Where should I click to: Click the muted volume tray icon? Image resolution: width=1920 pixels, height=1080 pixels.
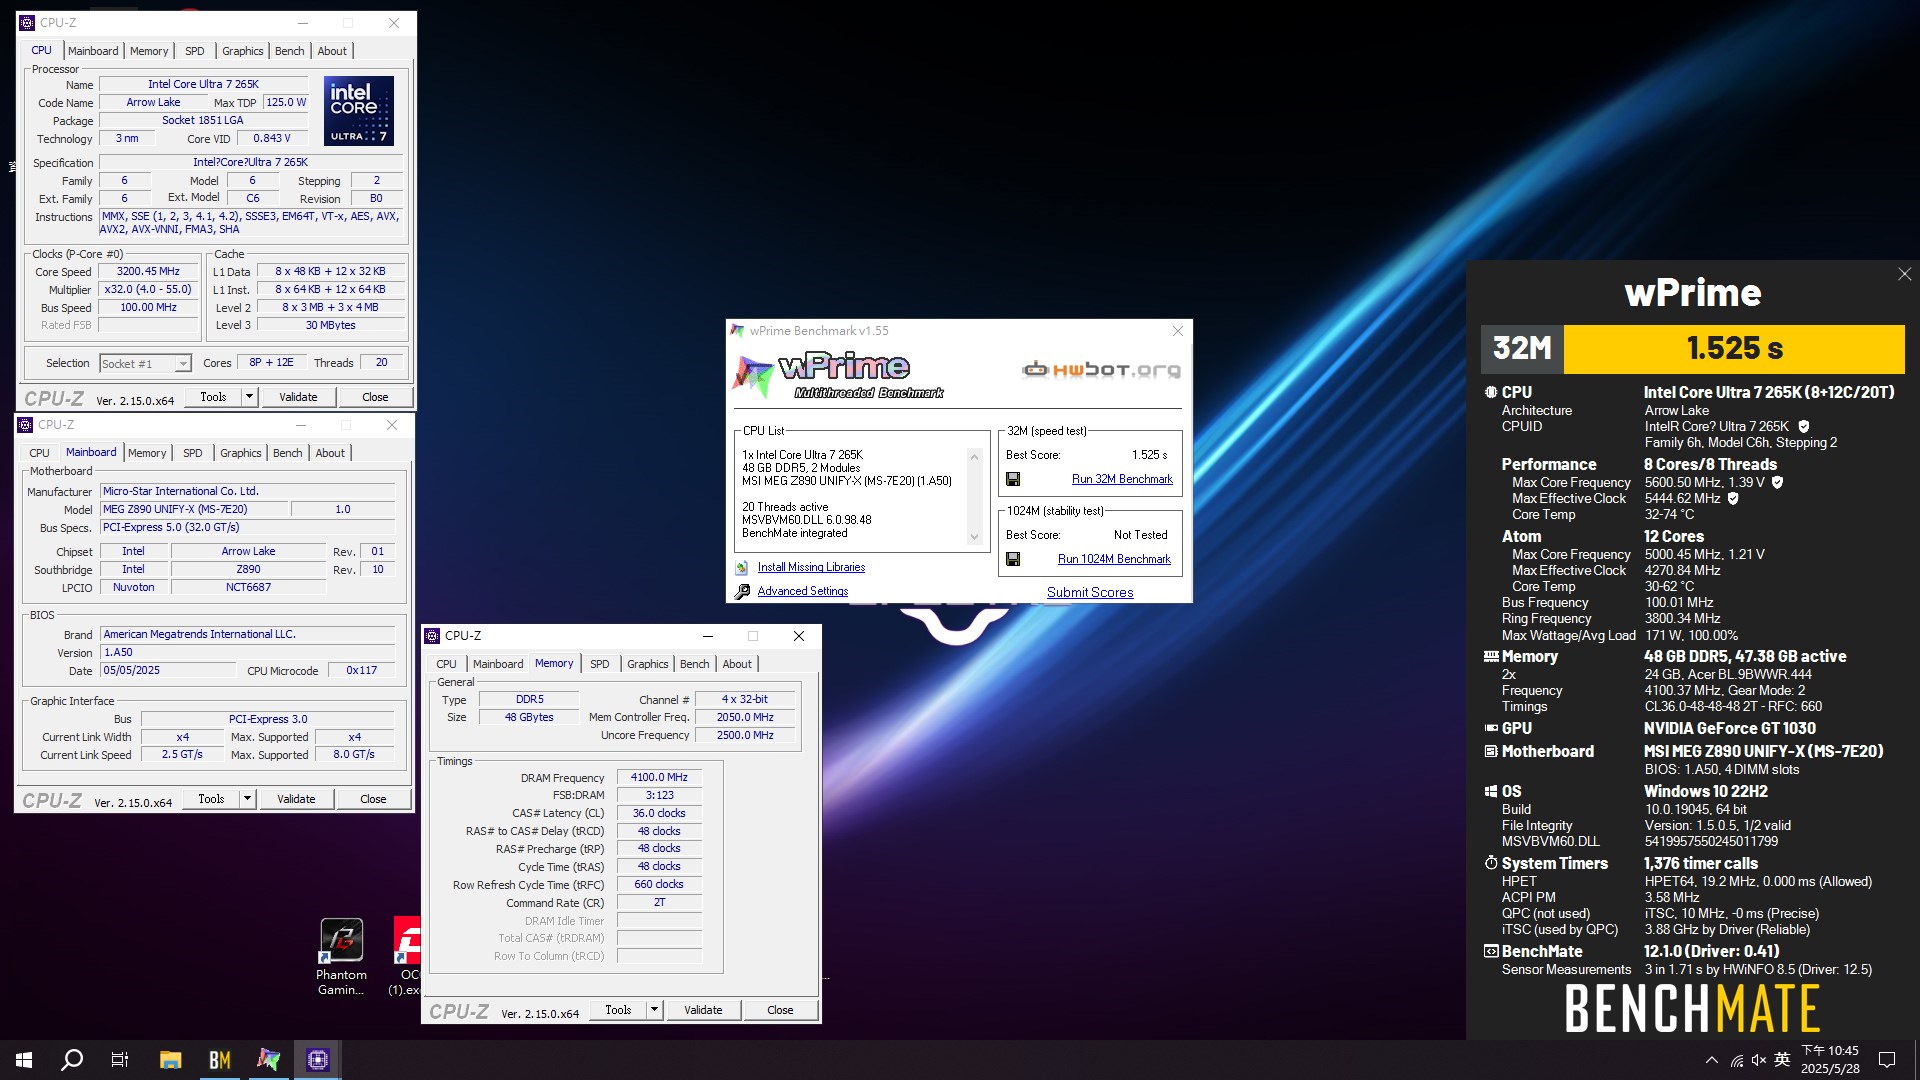1759,1060
